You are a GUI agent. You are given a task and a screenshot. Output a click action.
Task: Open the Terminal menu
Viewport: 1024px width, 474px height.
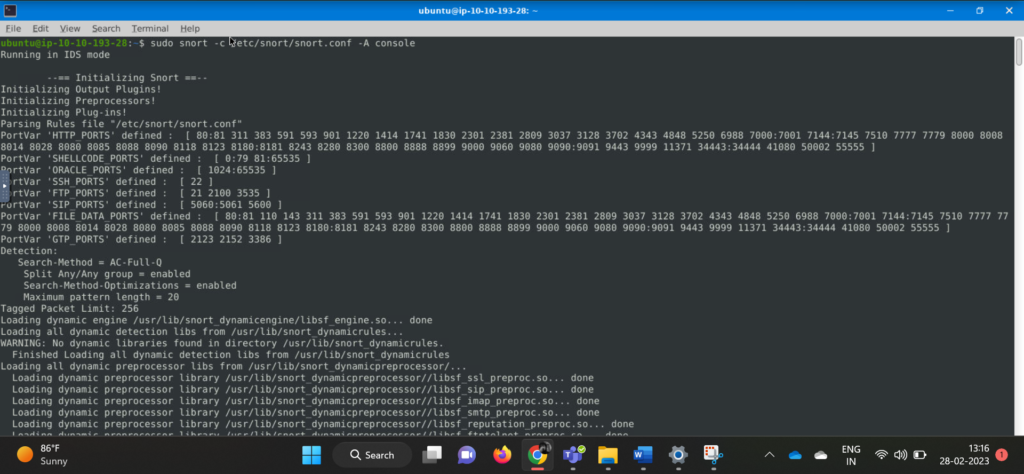click(150, 29)
